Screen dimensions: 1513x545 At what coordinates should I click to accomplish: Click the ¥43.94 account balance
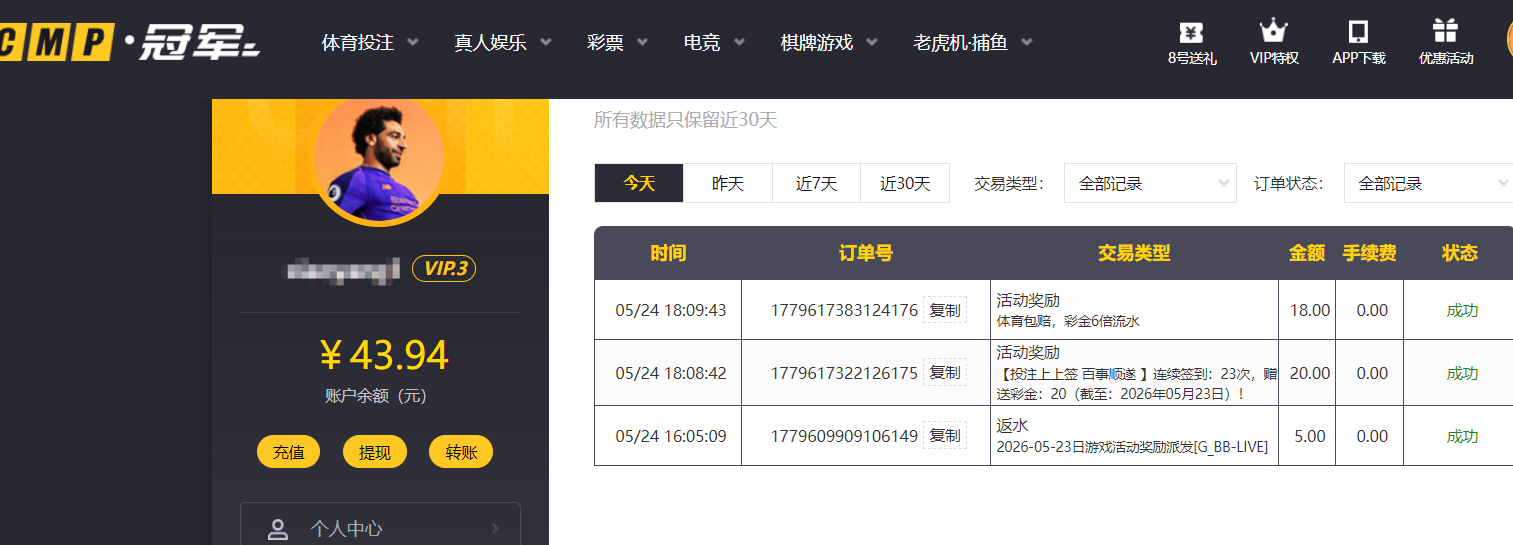tap(384, 355)
